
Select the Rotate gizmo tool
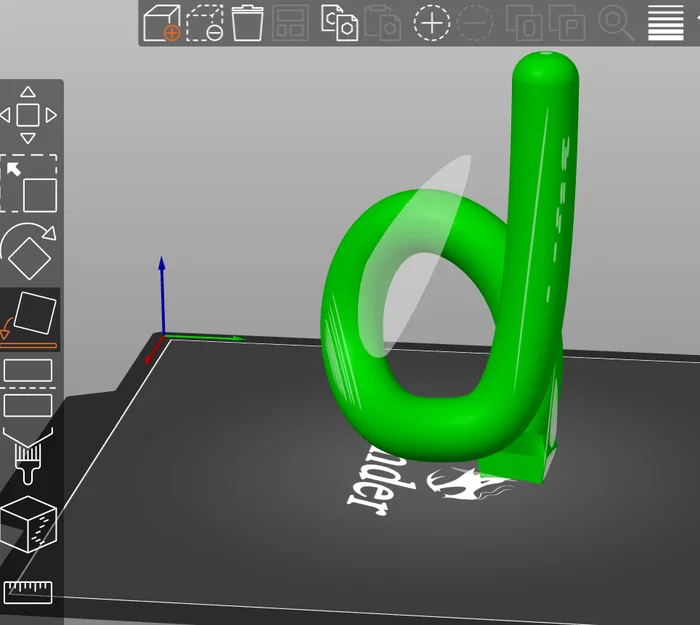(29, 251)
